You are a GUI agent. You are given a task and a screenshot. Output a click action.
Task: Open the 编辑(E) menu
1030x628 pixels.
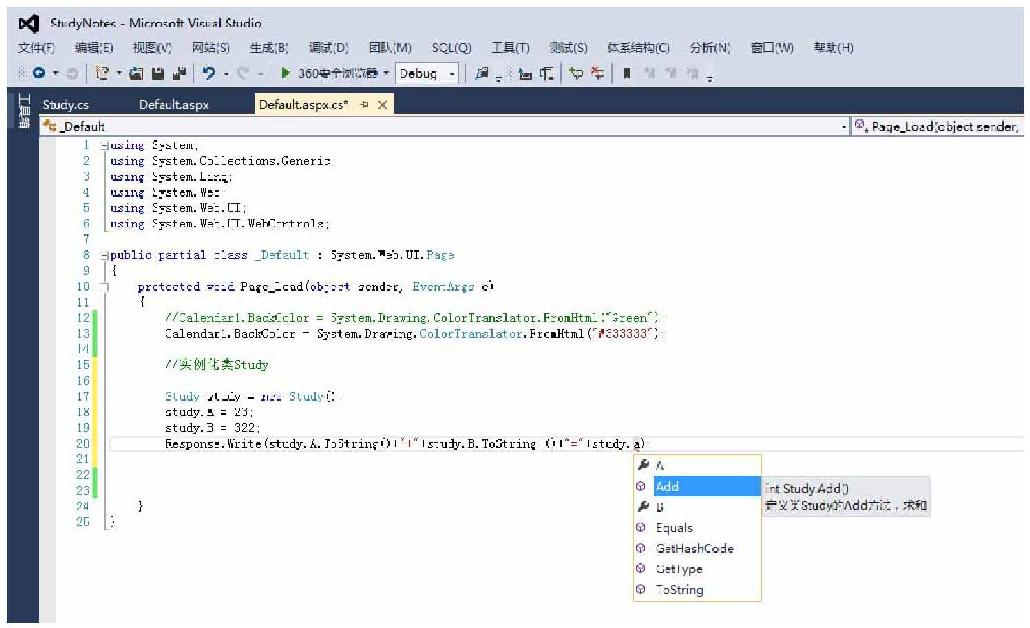[94, 47]
